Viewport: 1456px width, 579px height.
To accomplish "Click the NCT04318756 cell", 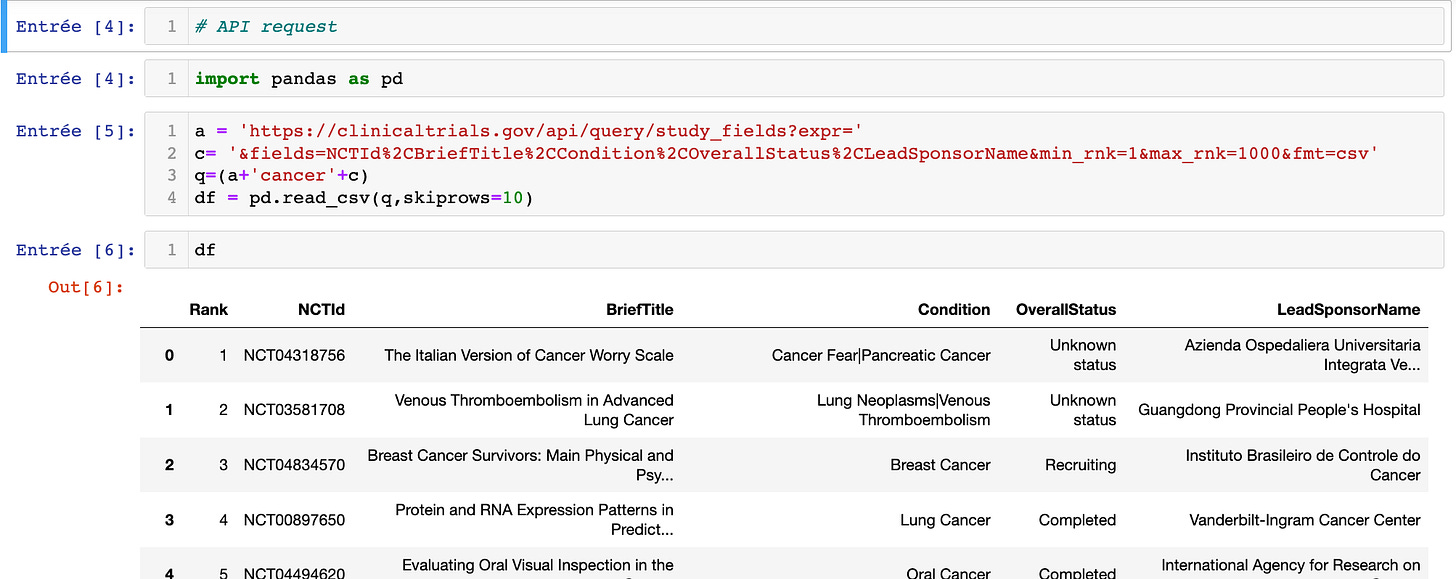I will (x=294, y=355).
